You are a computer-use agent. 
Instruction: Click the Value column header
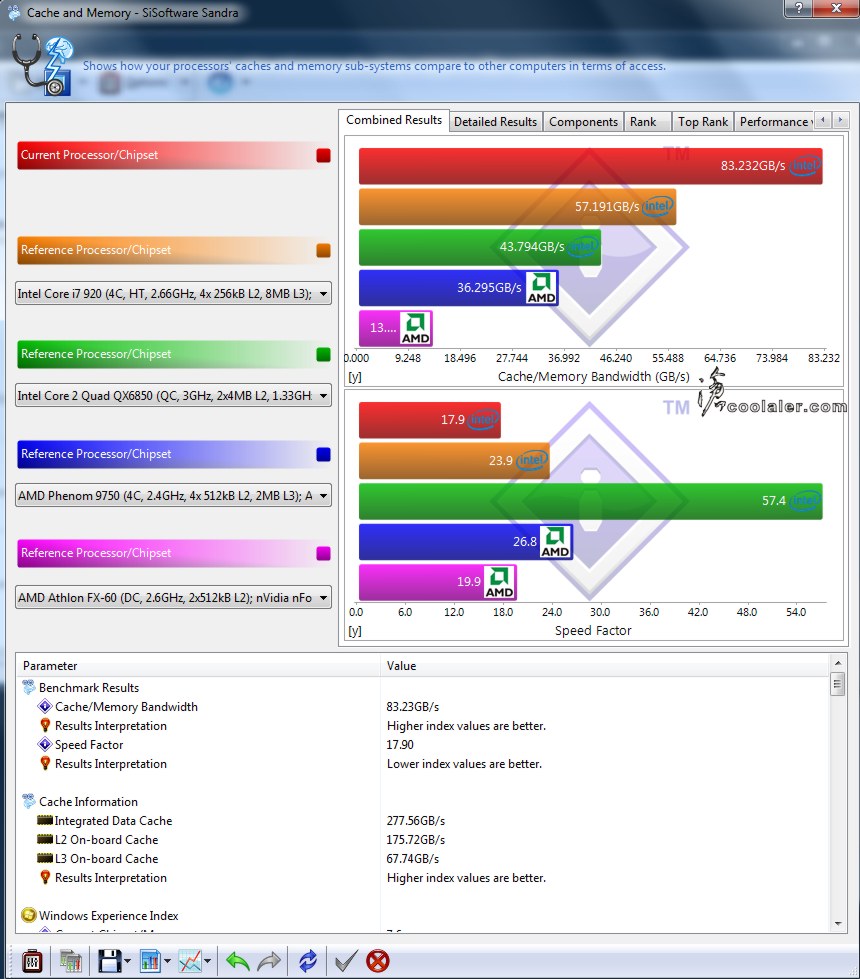click(605, 666)
